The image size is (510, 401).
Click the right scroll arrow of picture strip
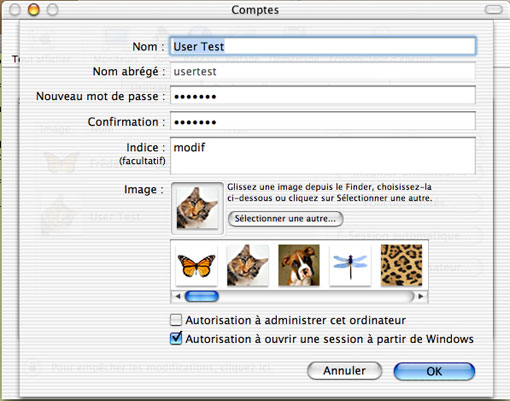click(421, 296)
